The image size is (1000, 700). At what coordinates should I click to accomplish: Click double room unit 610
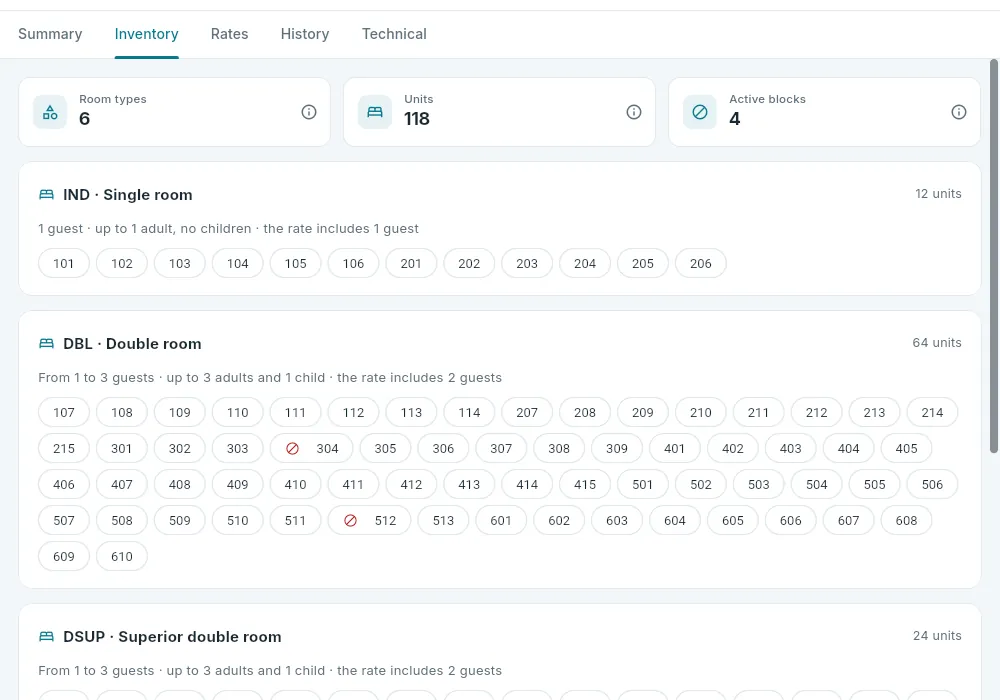(x=122, y=557)
